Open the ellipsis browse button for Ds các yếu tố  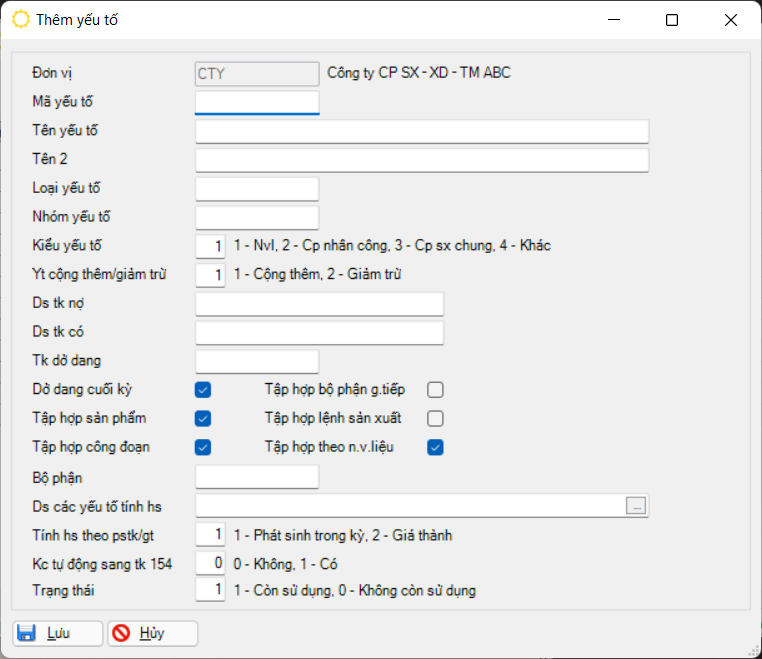pyautogui.click(x=636, y=506)
